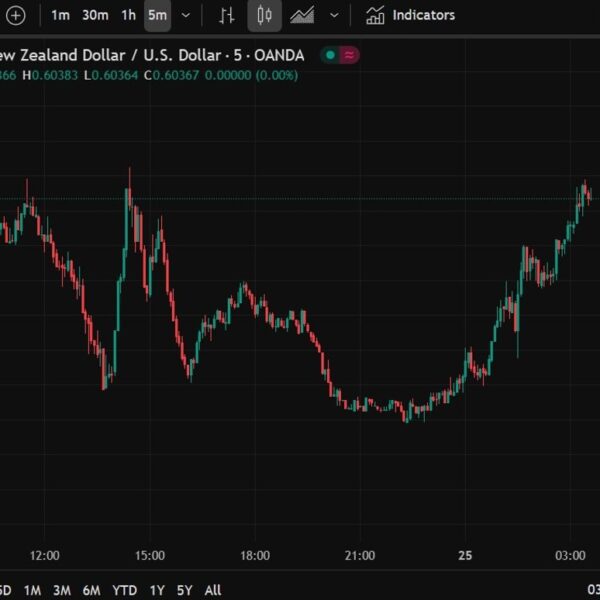Set date range to 5Y
The height and width of the screenshot is (600, 600).
coord(183,590)
